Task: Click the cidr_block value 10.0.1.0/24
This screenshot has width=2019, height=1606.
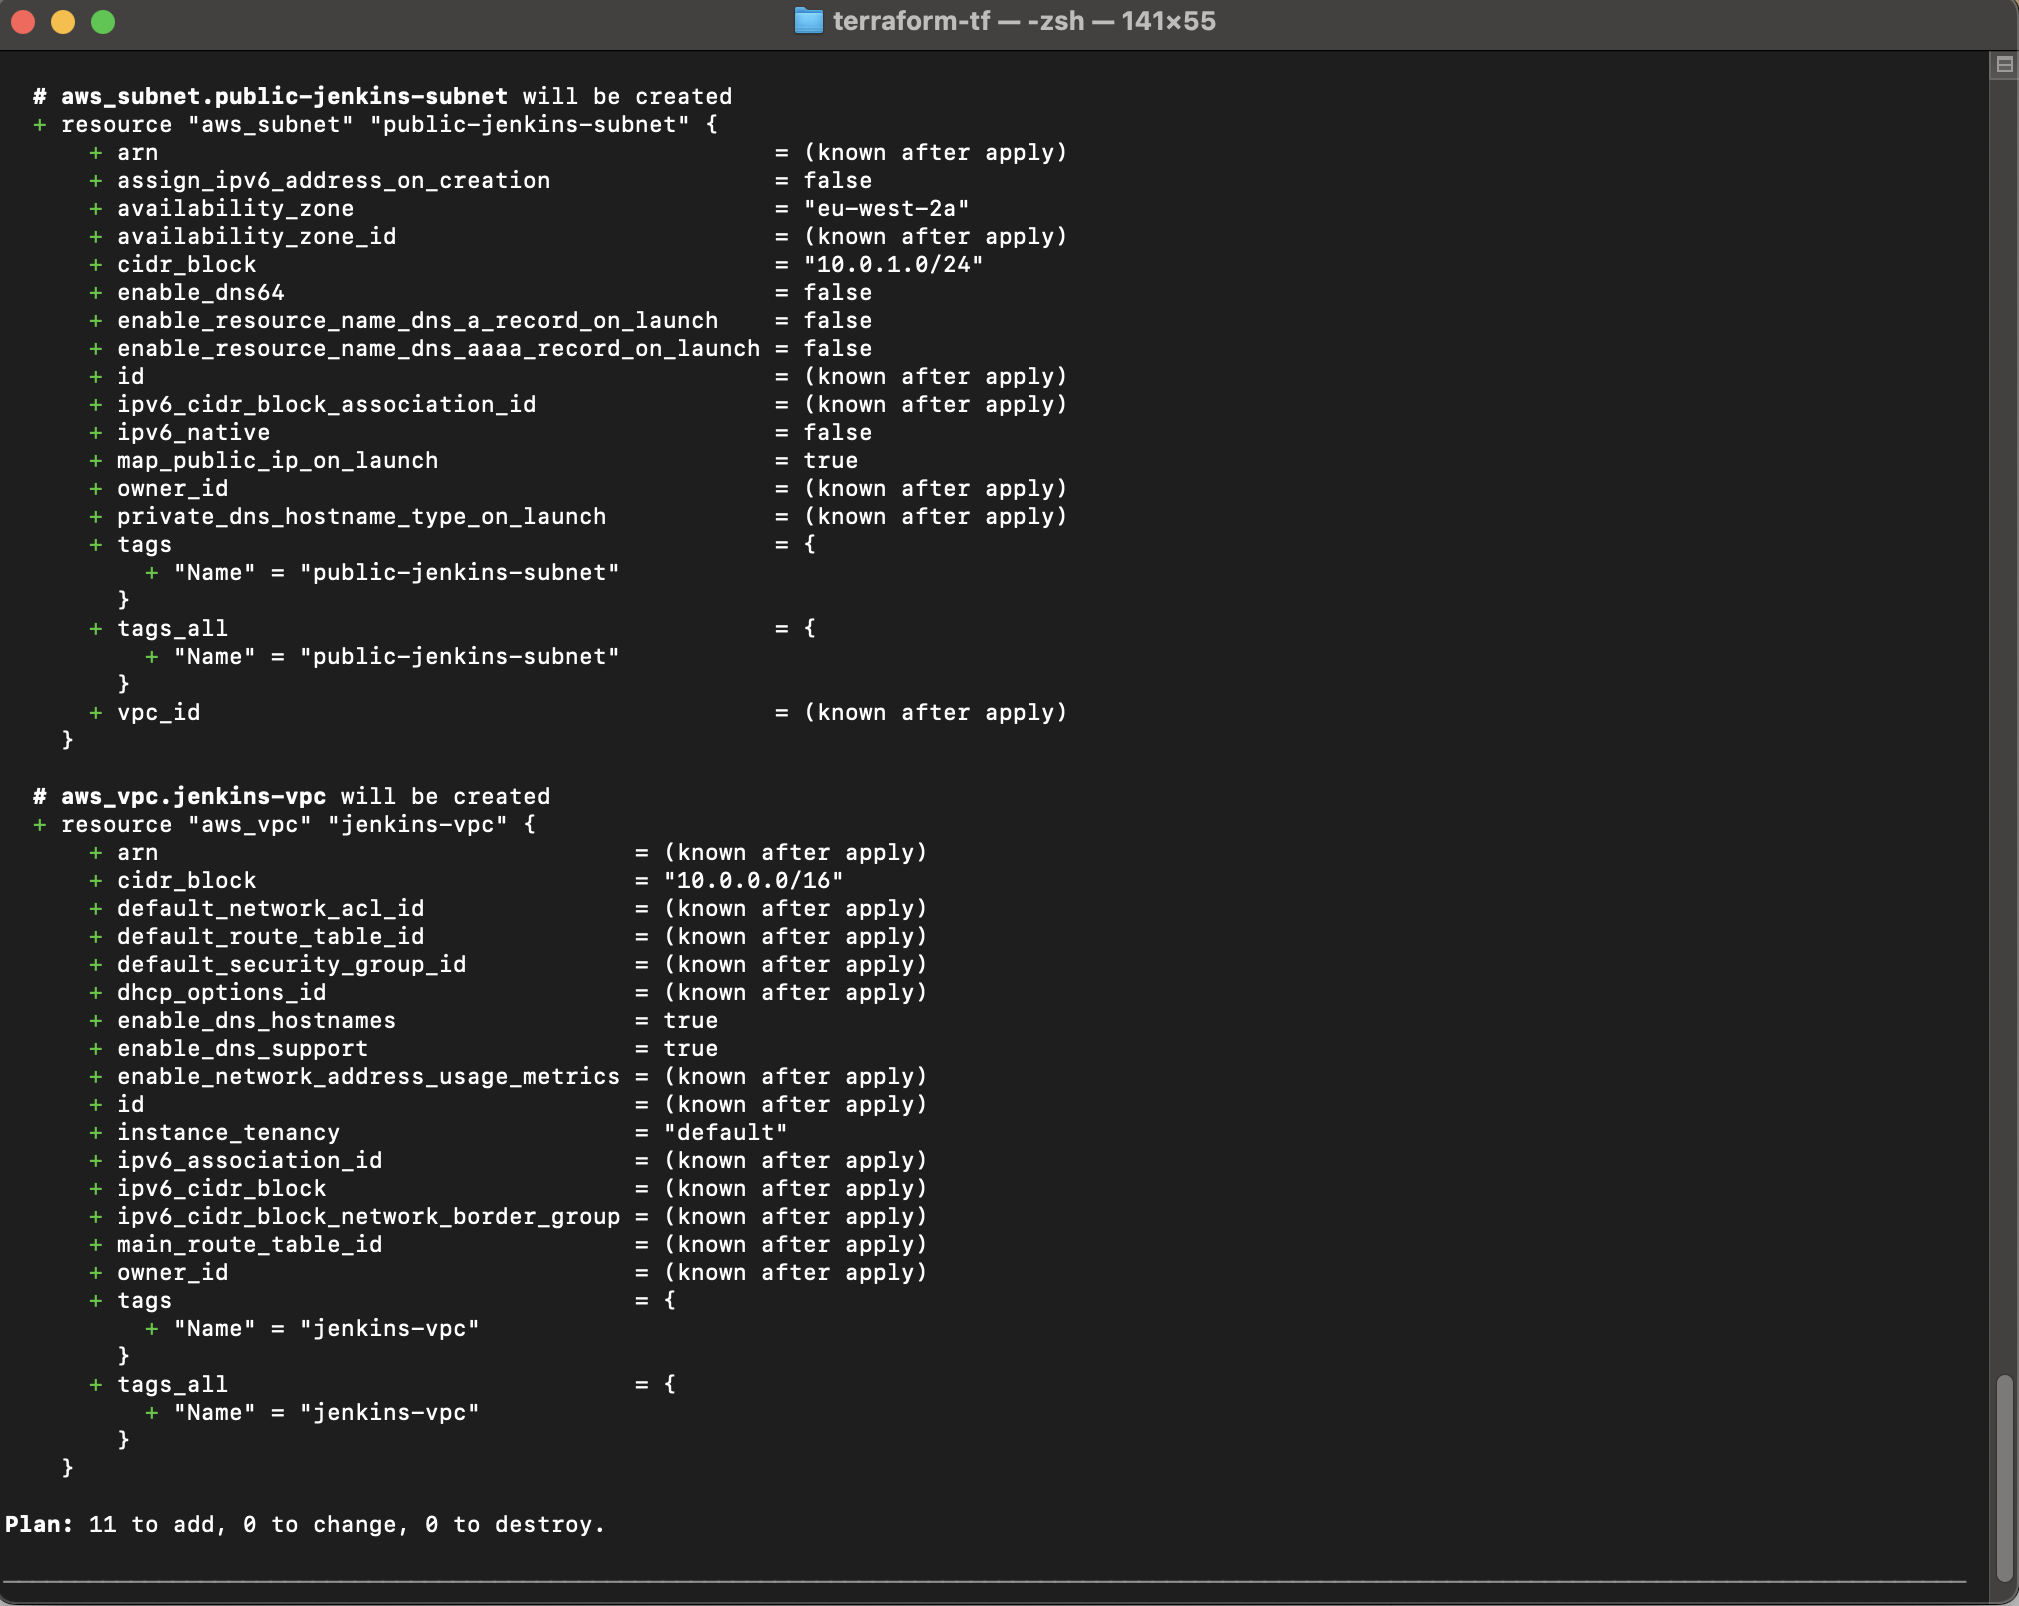Action: [893, 264]
